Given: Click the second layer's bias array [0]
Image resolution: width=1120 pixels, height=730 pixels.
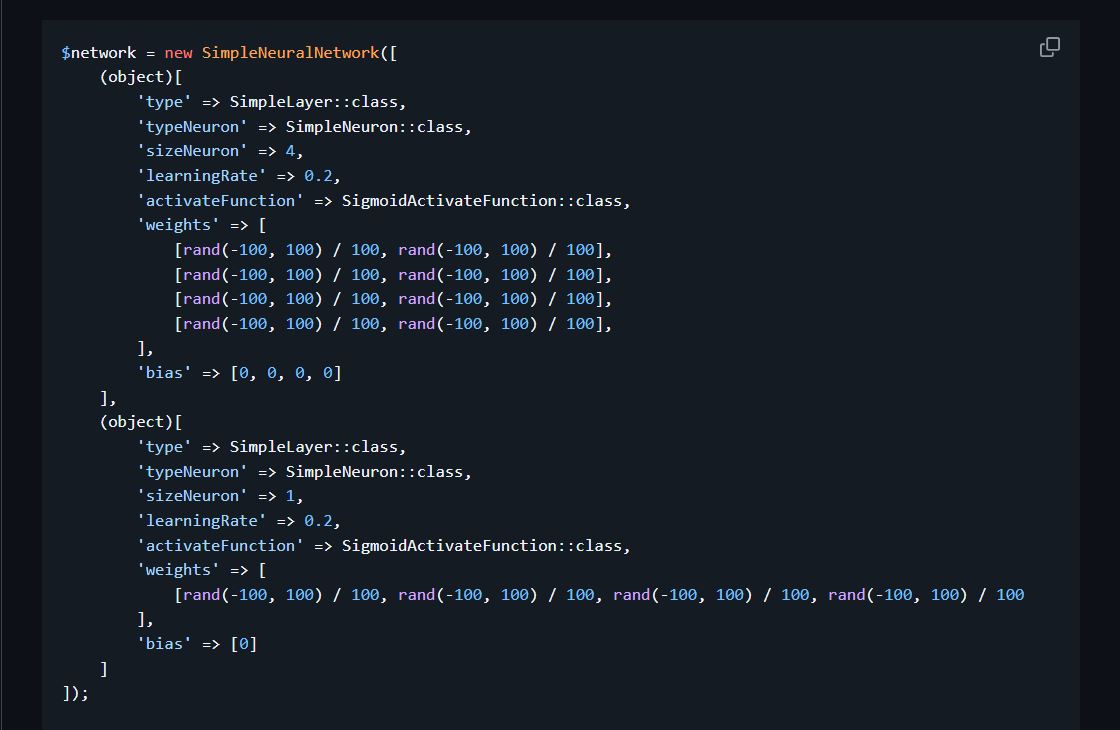Looking at the screenshot, I should point(244,644).
